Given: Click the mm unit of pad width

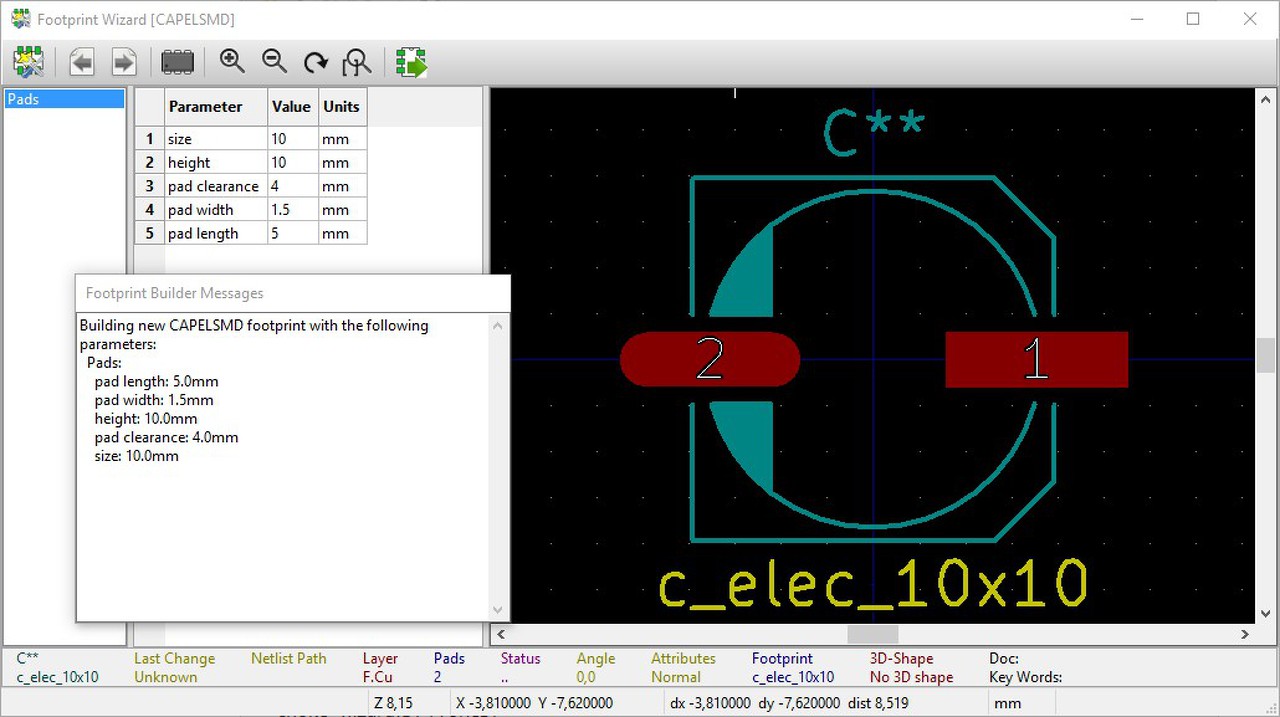Looking at the screenshot, I should click(x=342, y=210).
